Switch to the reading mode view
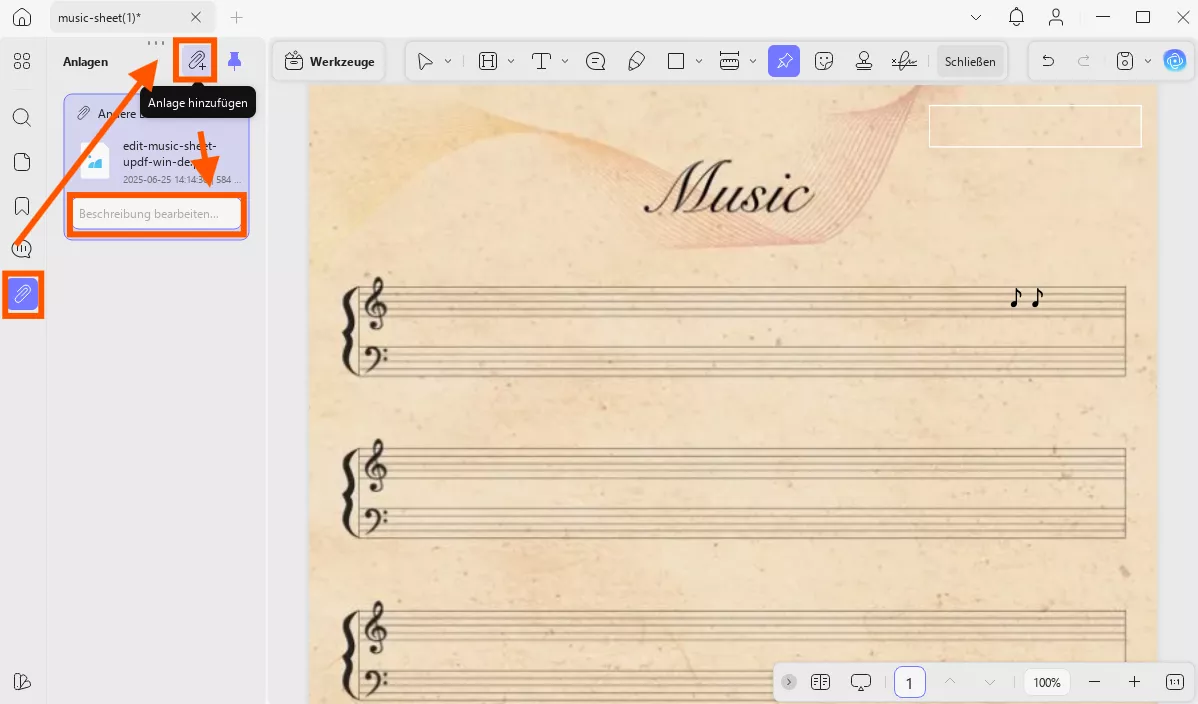Screen dimensions: 1198x704 [x=821, y=682]
